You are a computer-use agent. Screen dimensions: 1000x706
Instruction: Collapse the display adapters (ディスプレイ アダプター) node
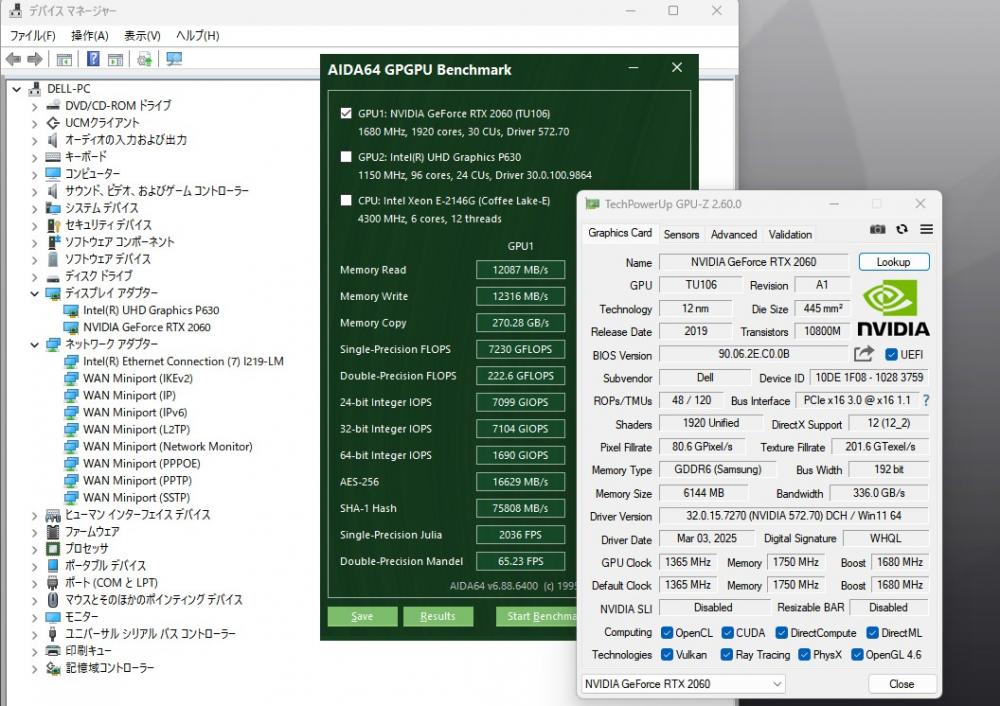coord(34,293)
